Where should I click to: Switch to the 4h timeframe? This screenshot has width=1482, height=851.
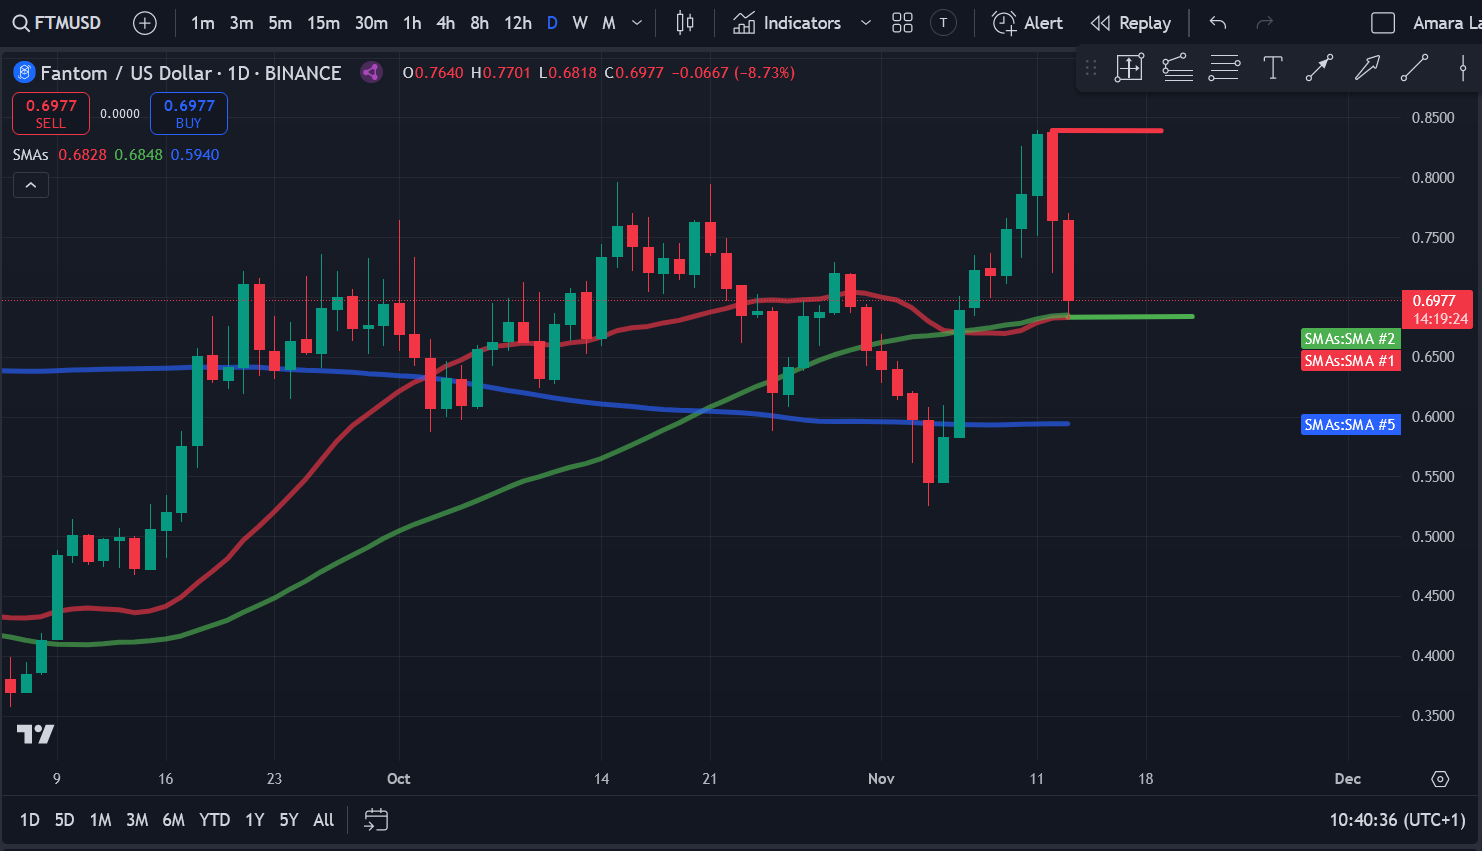tap(446, 22)
